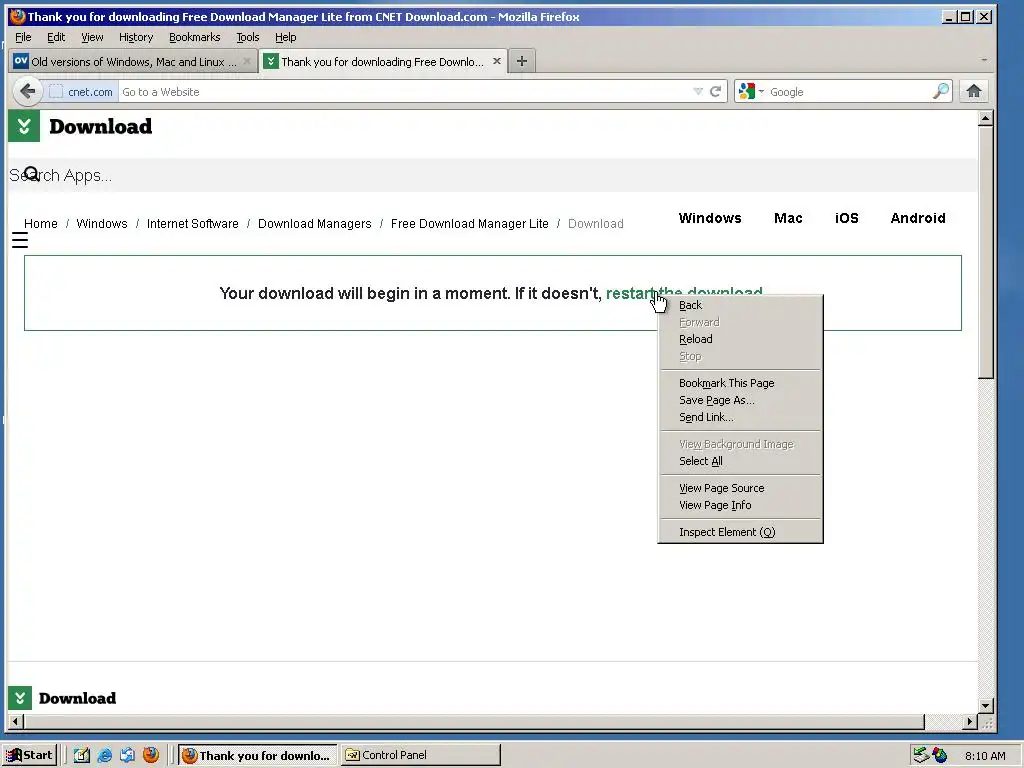This screenshot has height=768, width=1024.
Task: Click the search magnifier icon in Google box
Action: pos(940,91)
